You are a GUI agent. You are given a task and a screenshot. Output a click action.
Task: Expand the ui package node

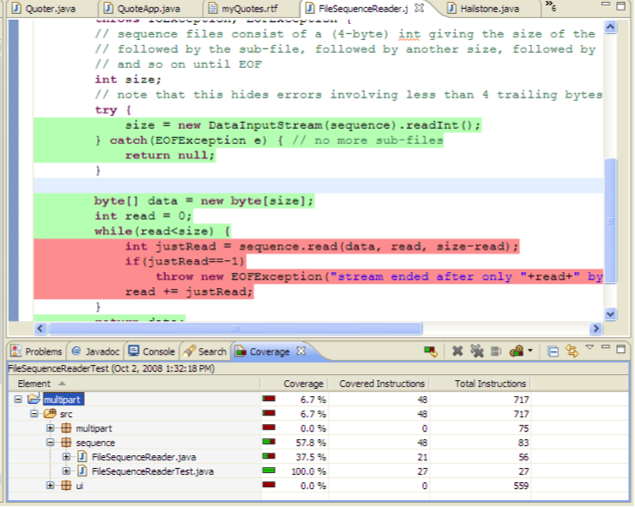pyautogui.click(x=51, y=485)
